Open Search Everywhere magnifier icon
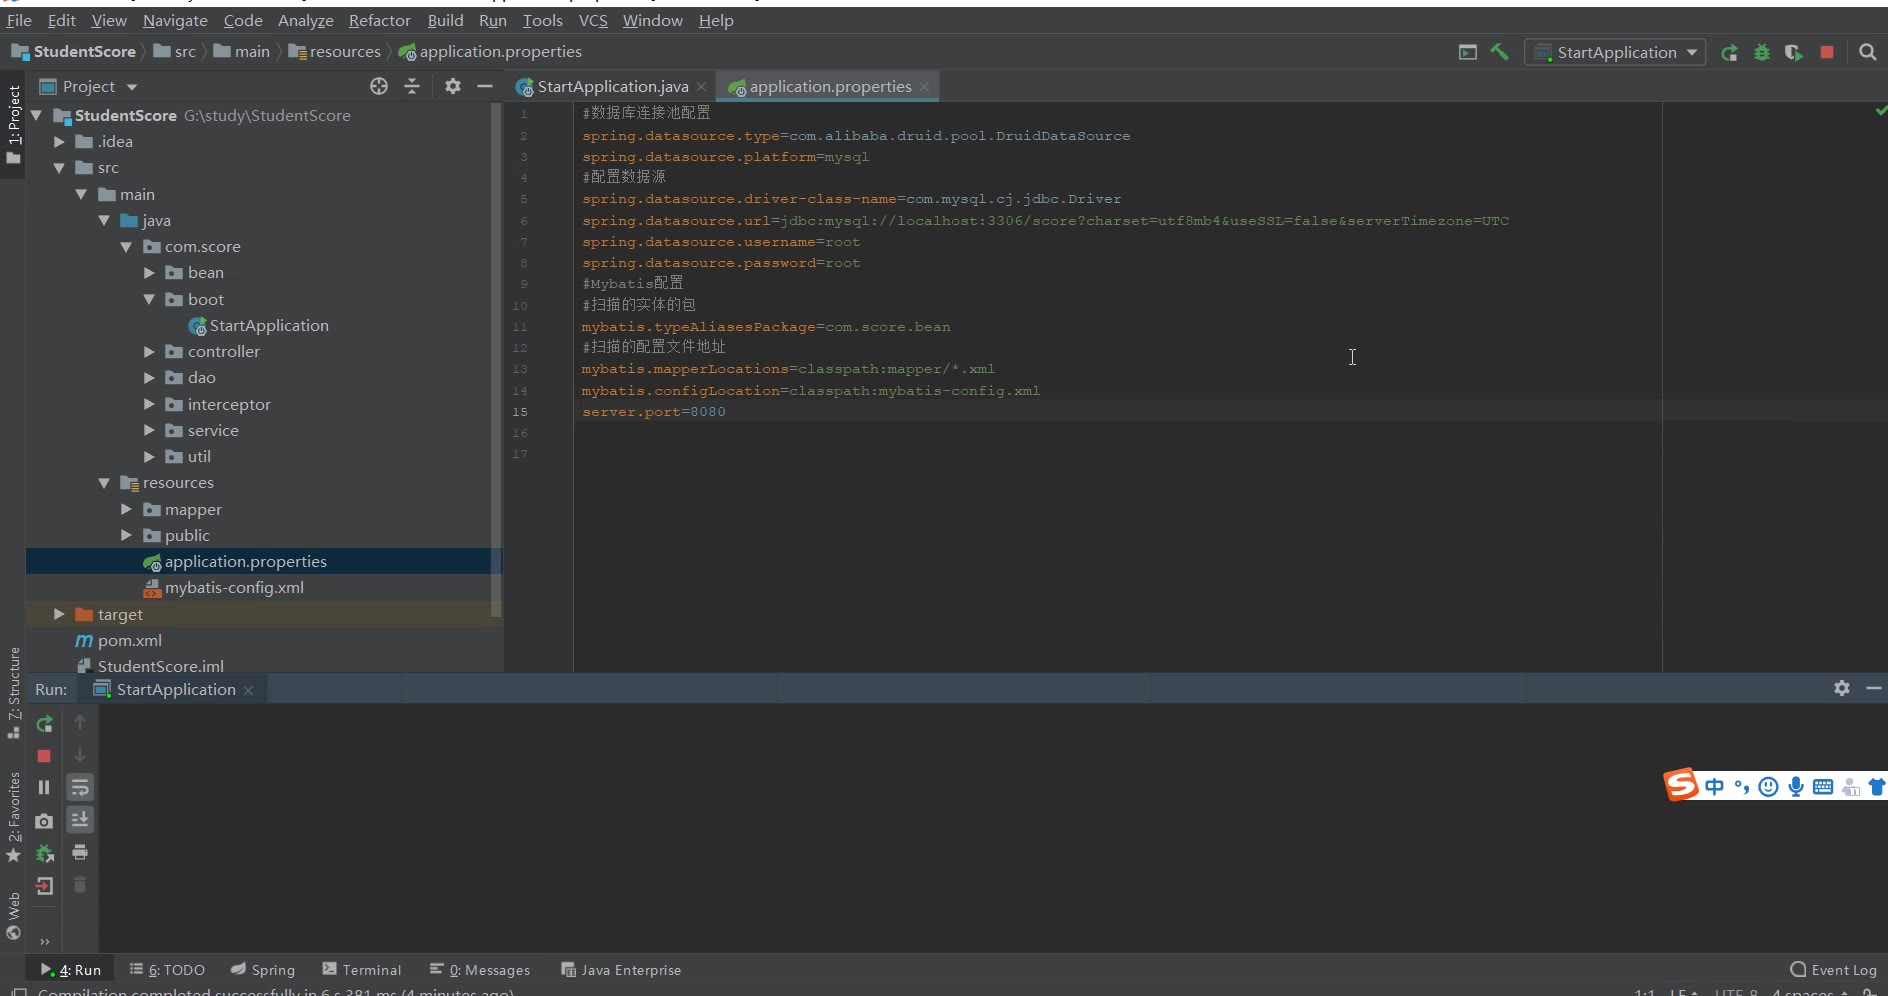This screenshot has height=996, width=1888. coord(1867,52)
